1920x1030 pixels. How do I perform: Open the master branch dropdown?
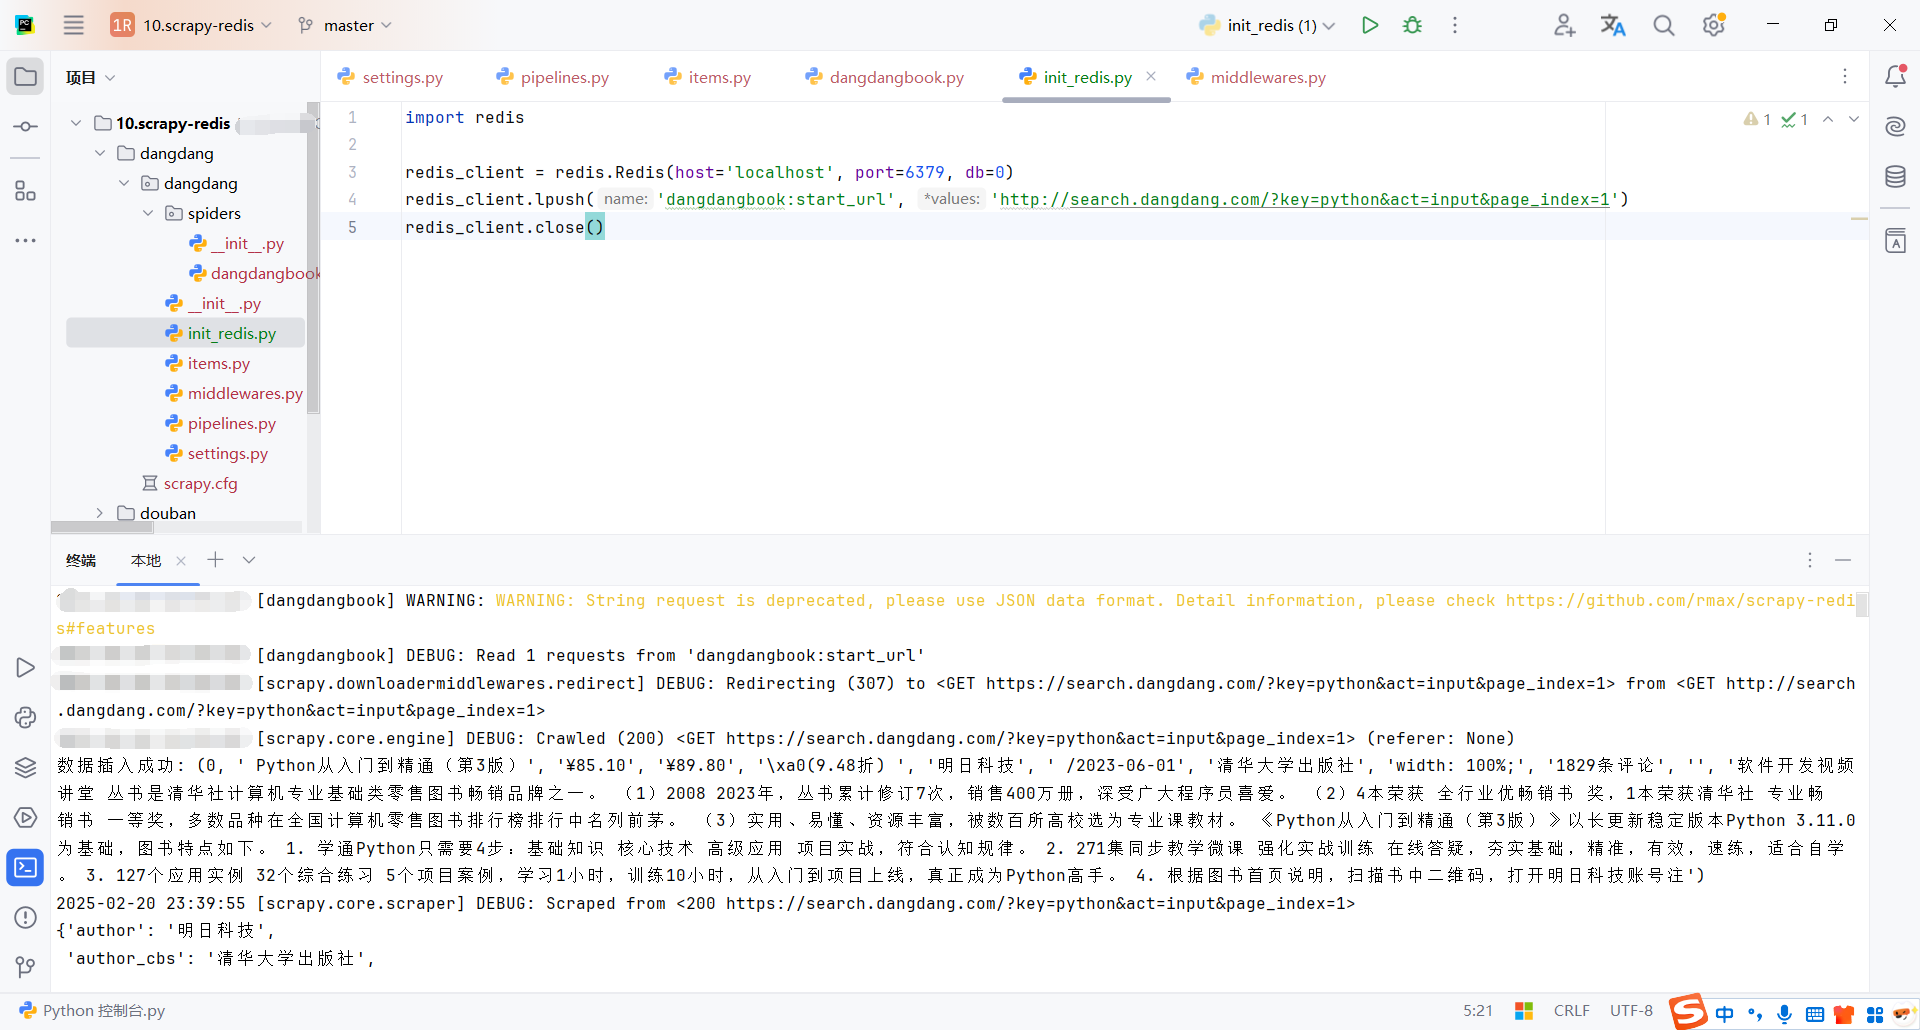point(345,25)
